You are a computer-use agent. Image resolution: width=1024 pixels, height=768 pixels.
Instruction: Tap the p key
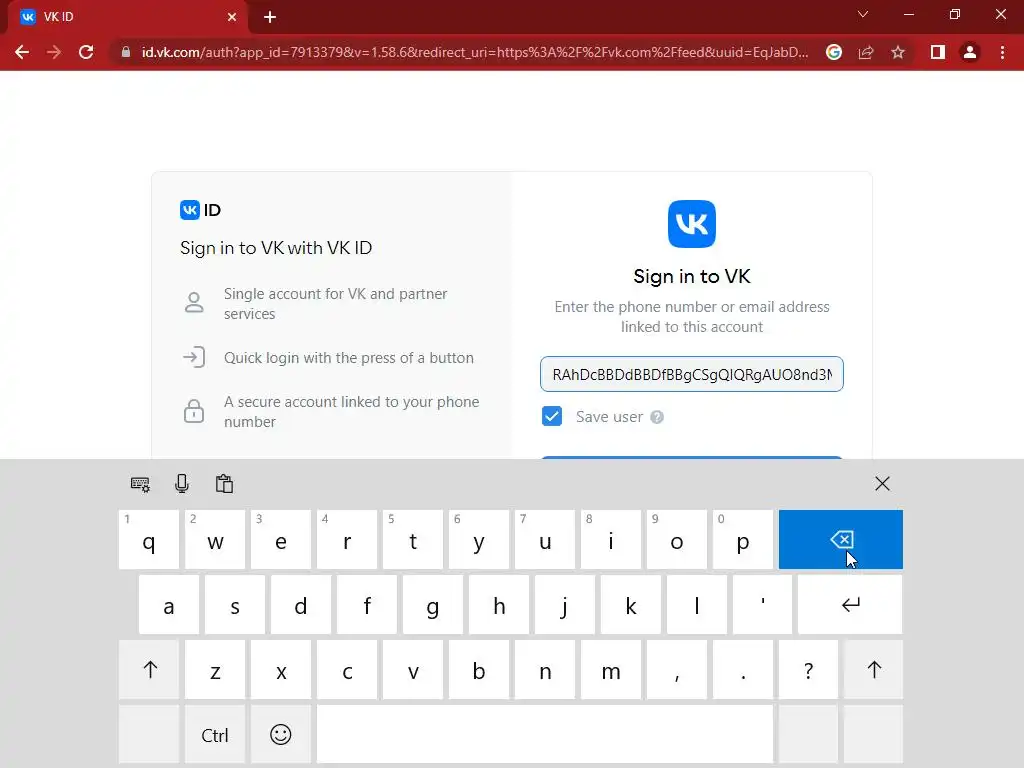point(743,539)
